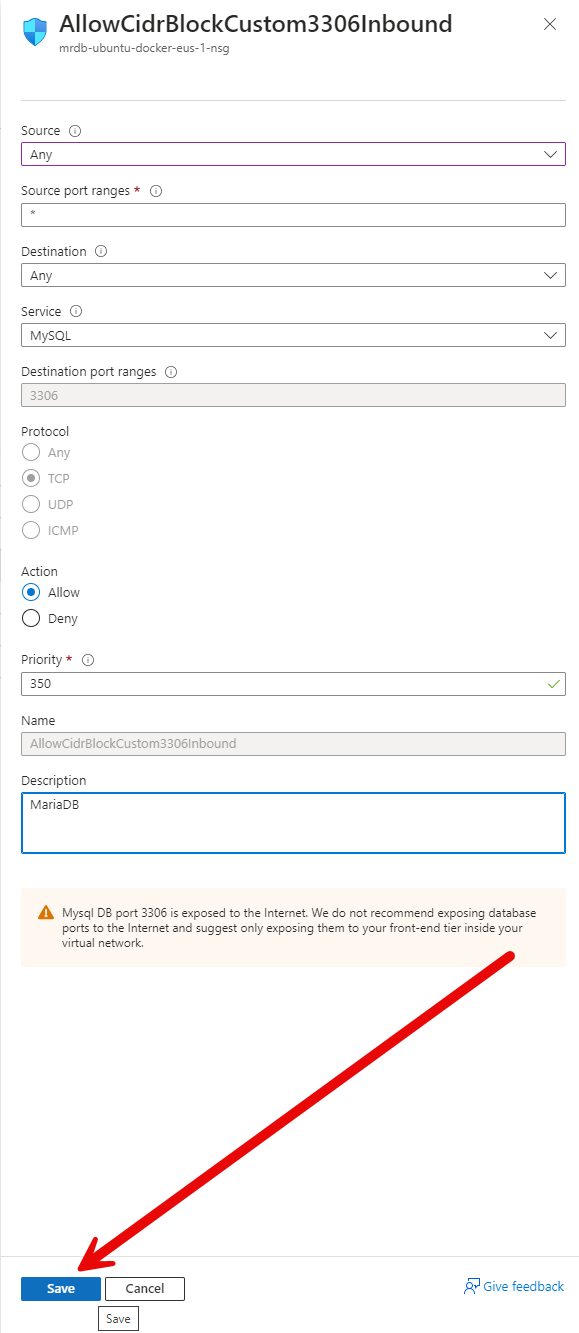Expand the Destination dropdown
Image resolution: width=579 pixels, height=1333 pixels.
click(x=293, y=275)
